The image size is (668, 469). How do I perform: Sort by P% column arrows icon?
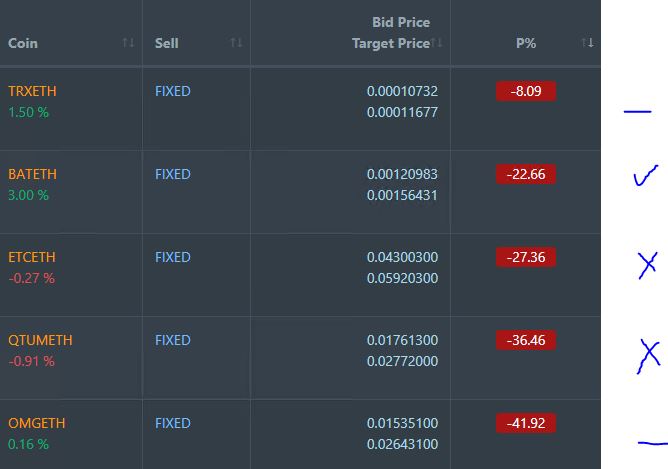tap(587, 43)
